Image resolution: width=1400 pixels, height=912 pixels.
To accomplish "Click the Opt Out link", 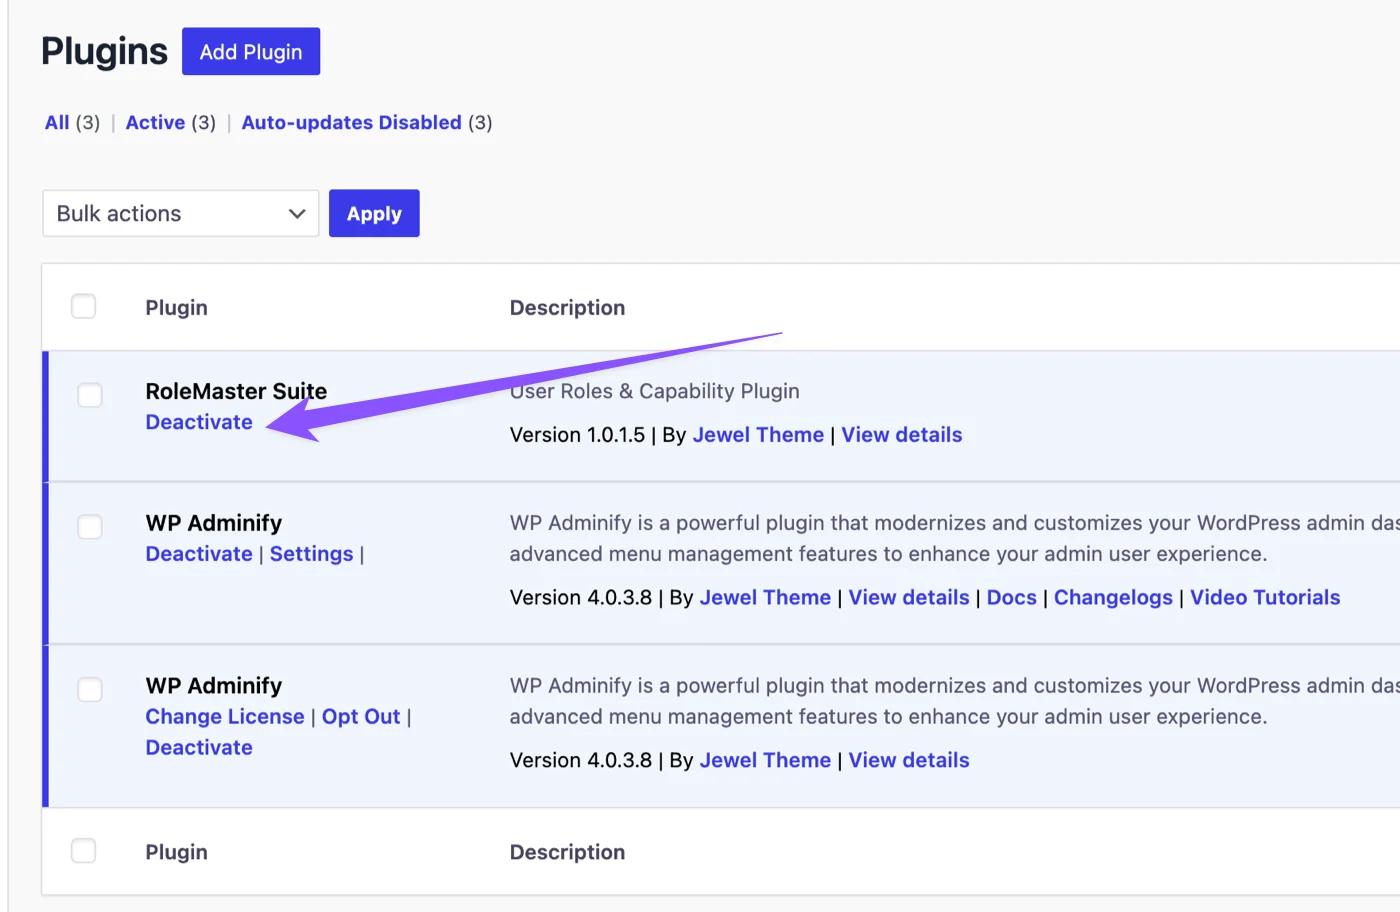I will pyautogui.click(x=361, y=717).
